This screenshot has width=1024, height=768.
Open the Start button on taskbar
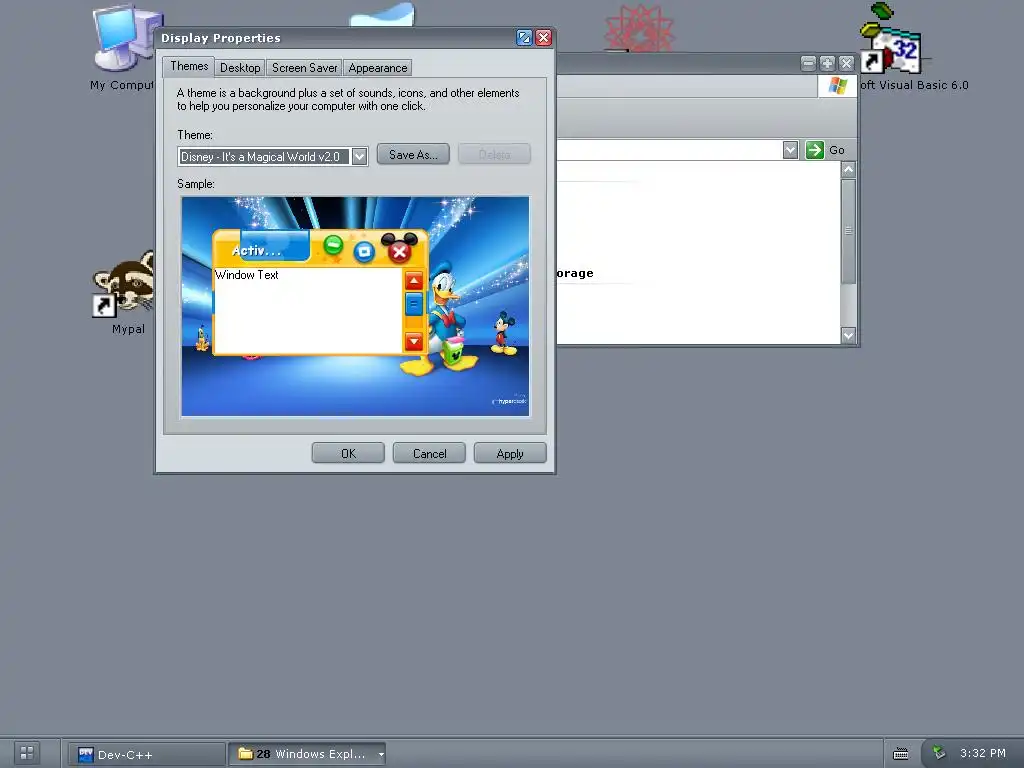click(27, 753)
